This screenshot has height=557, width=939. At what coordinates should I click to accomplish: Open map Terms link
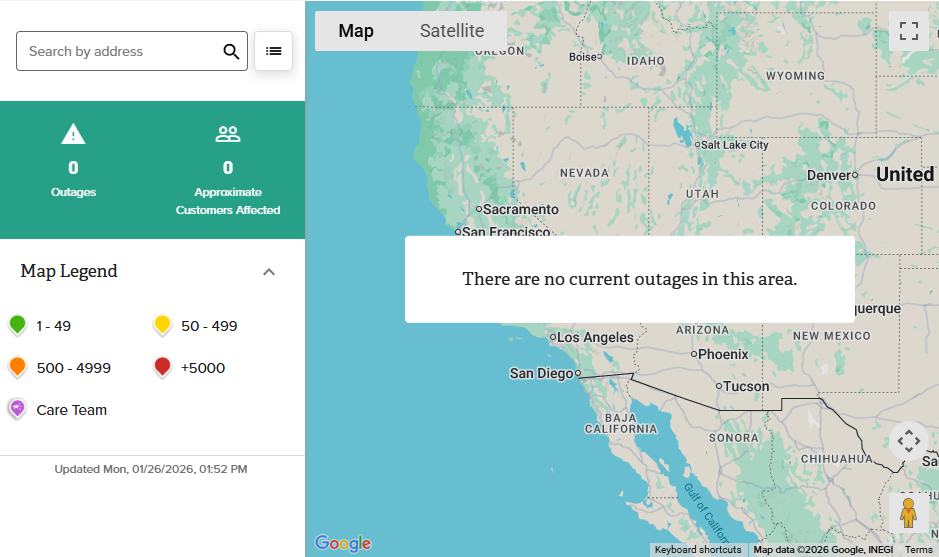click(919, 550)
